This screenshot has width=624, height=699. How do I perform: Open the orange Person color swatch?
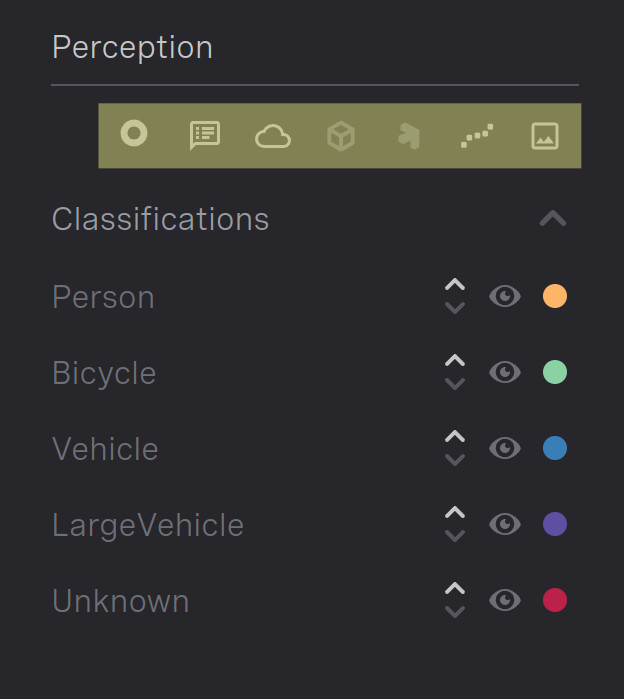pos(555,296)
